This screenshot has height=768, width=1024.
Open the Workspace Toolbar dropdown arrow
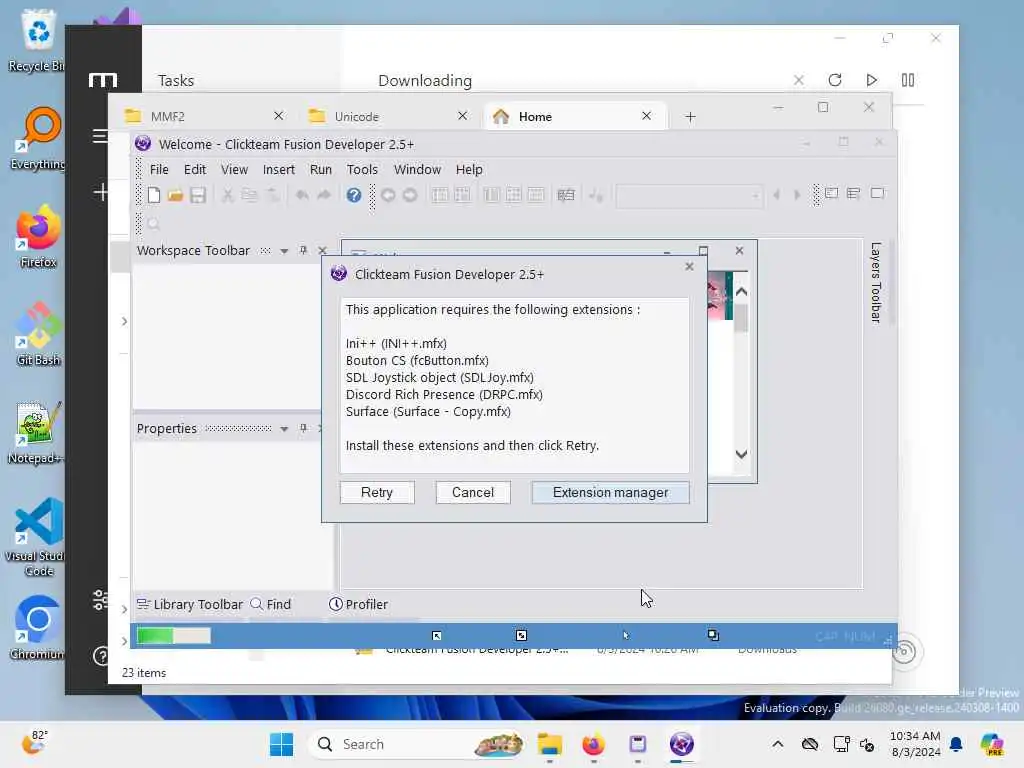tap(284, 251)
